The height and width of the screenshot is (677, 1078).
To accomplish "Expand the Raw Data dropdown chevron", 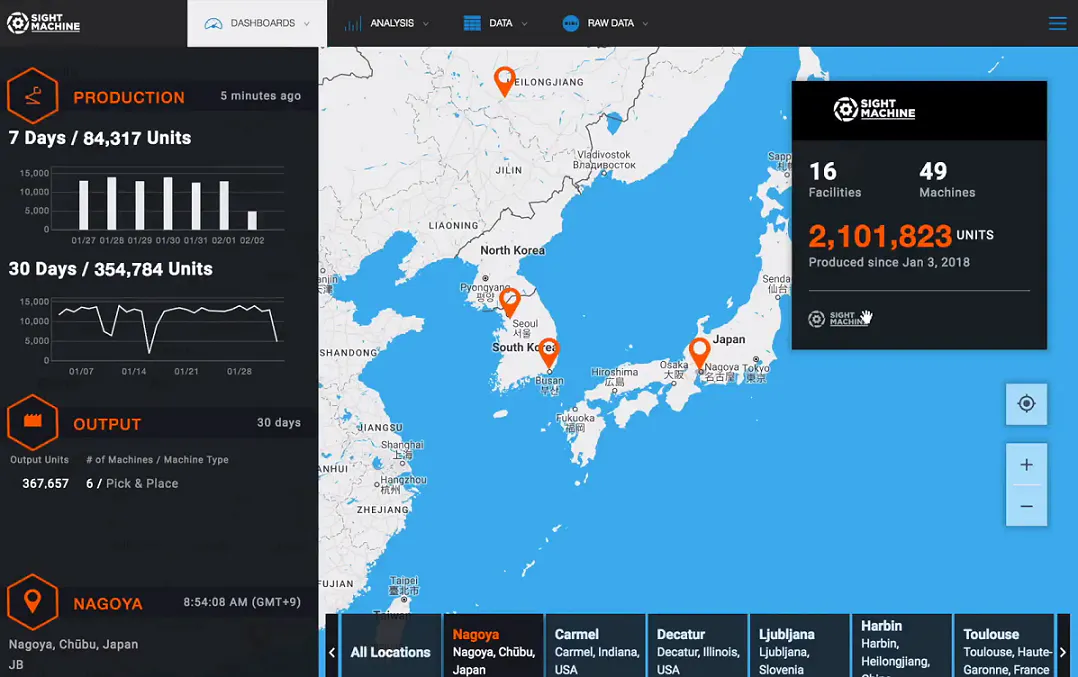I will [x=645, y=24].
